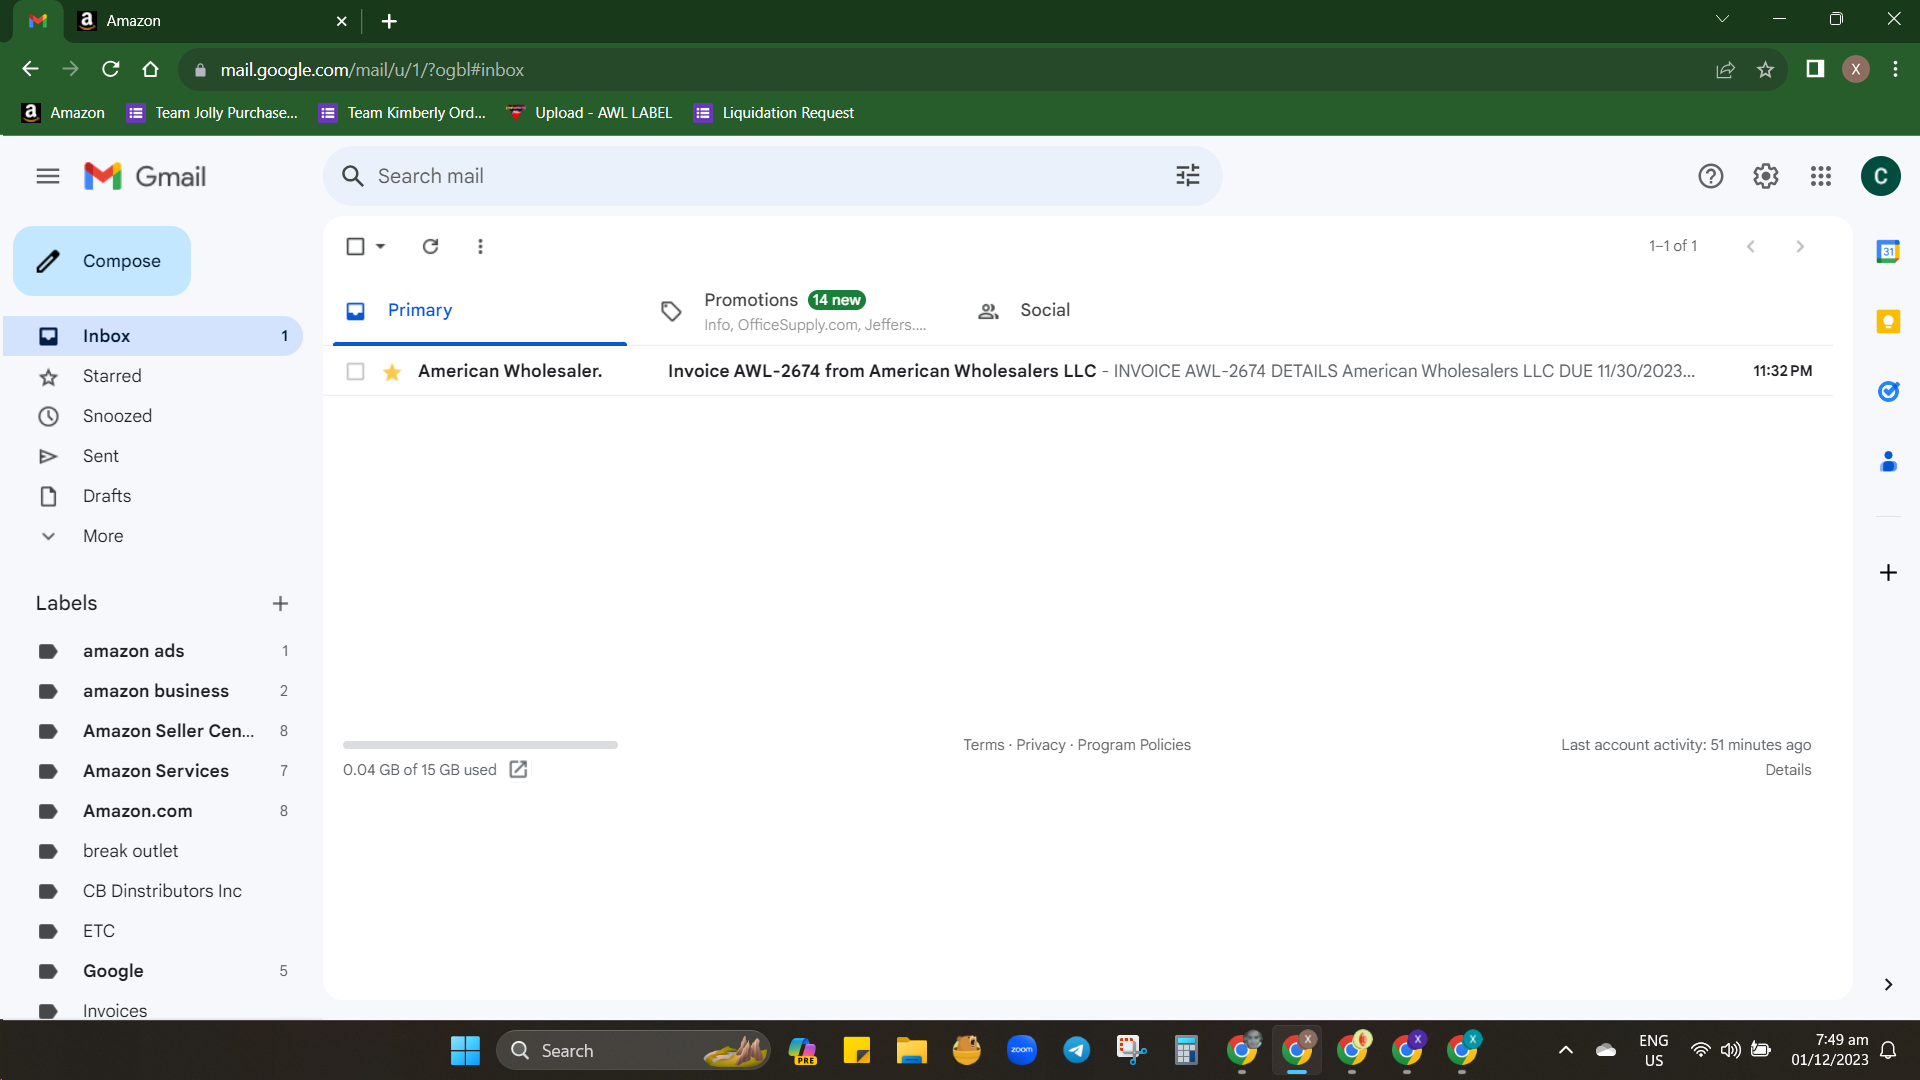The image size is (1920, 1080).
Task: Open File Explorer from the taskbar
Action: (x=911, y=1050)
